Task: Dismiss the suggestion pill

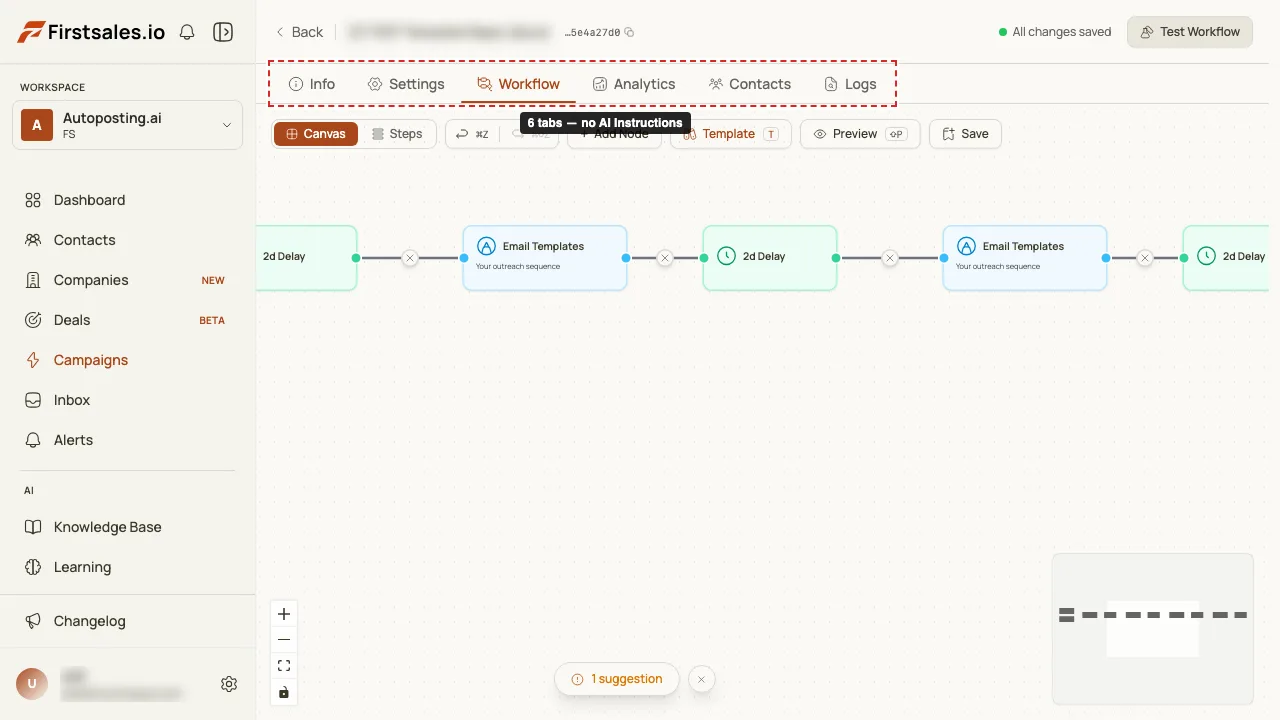Action: [701, 679]
